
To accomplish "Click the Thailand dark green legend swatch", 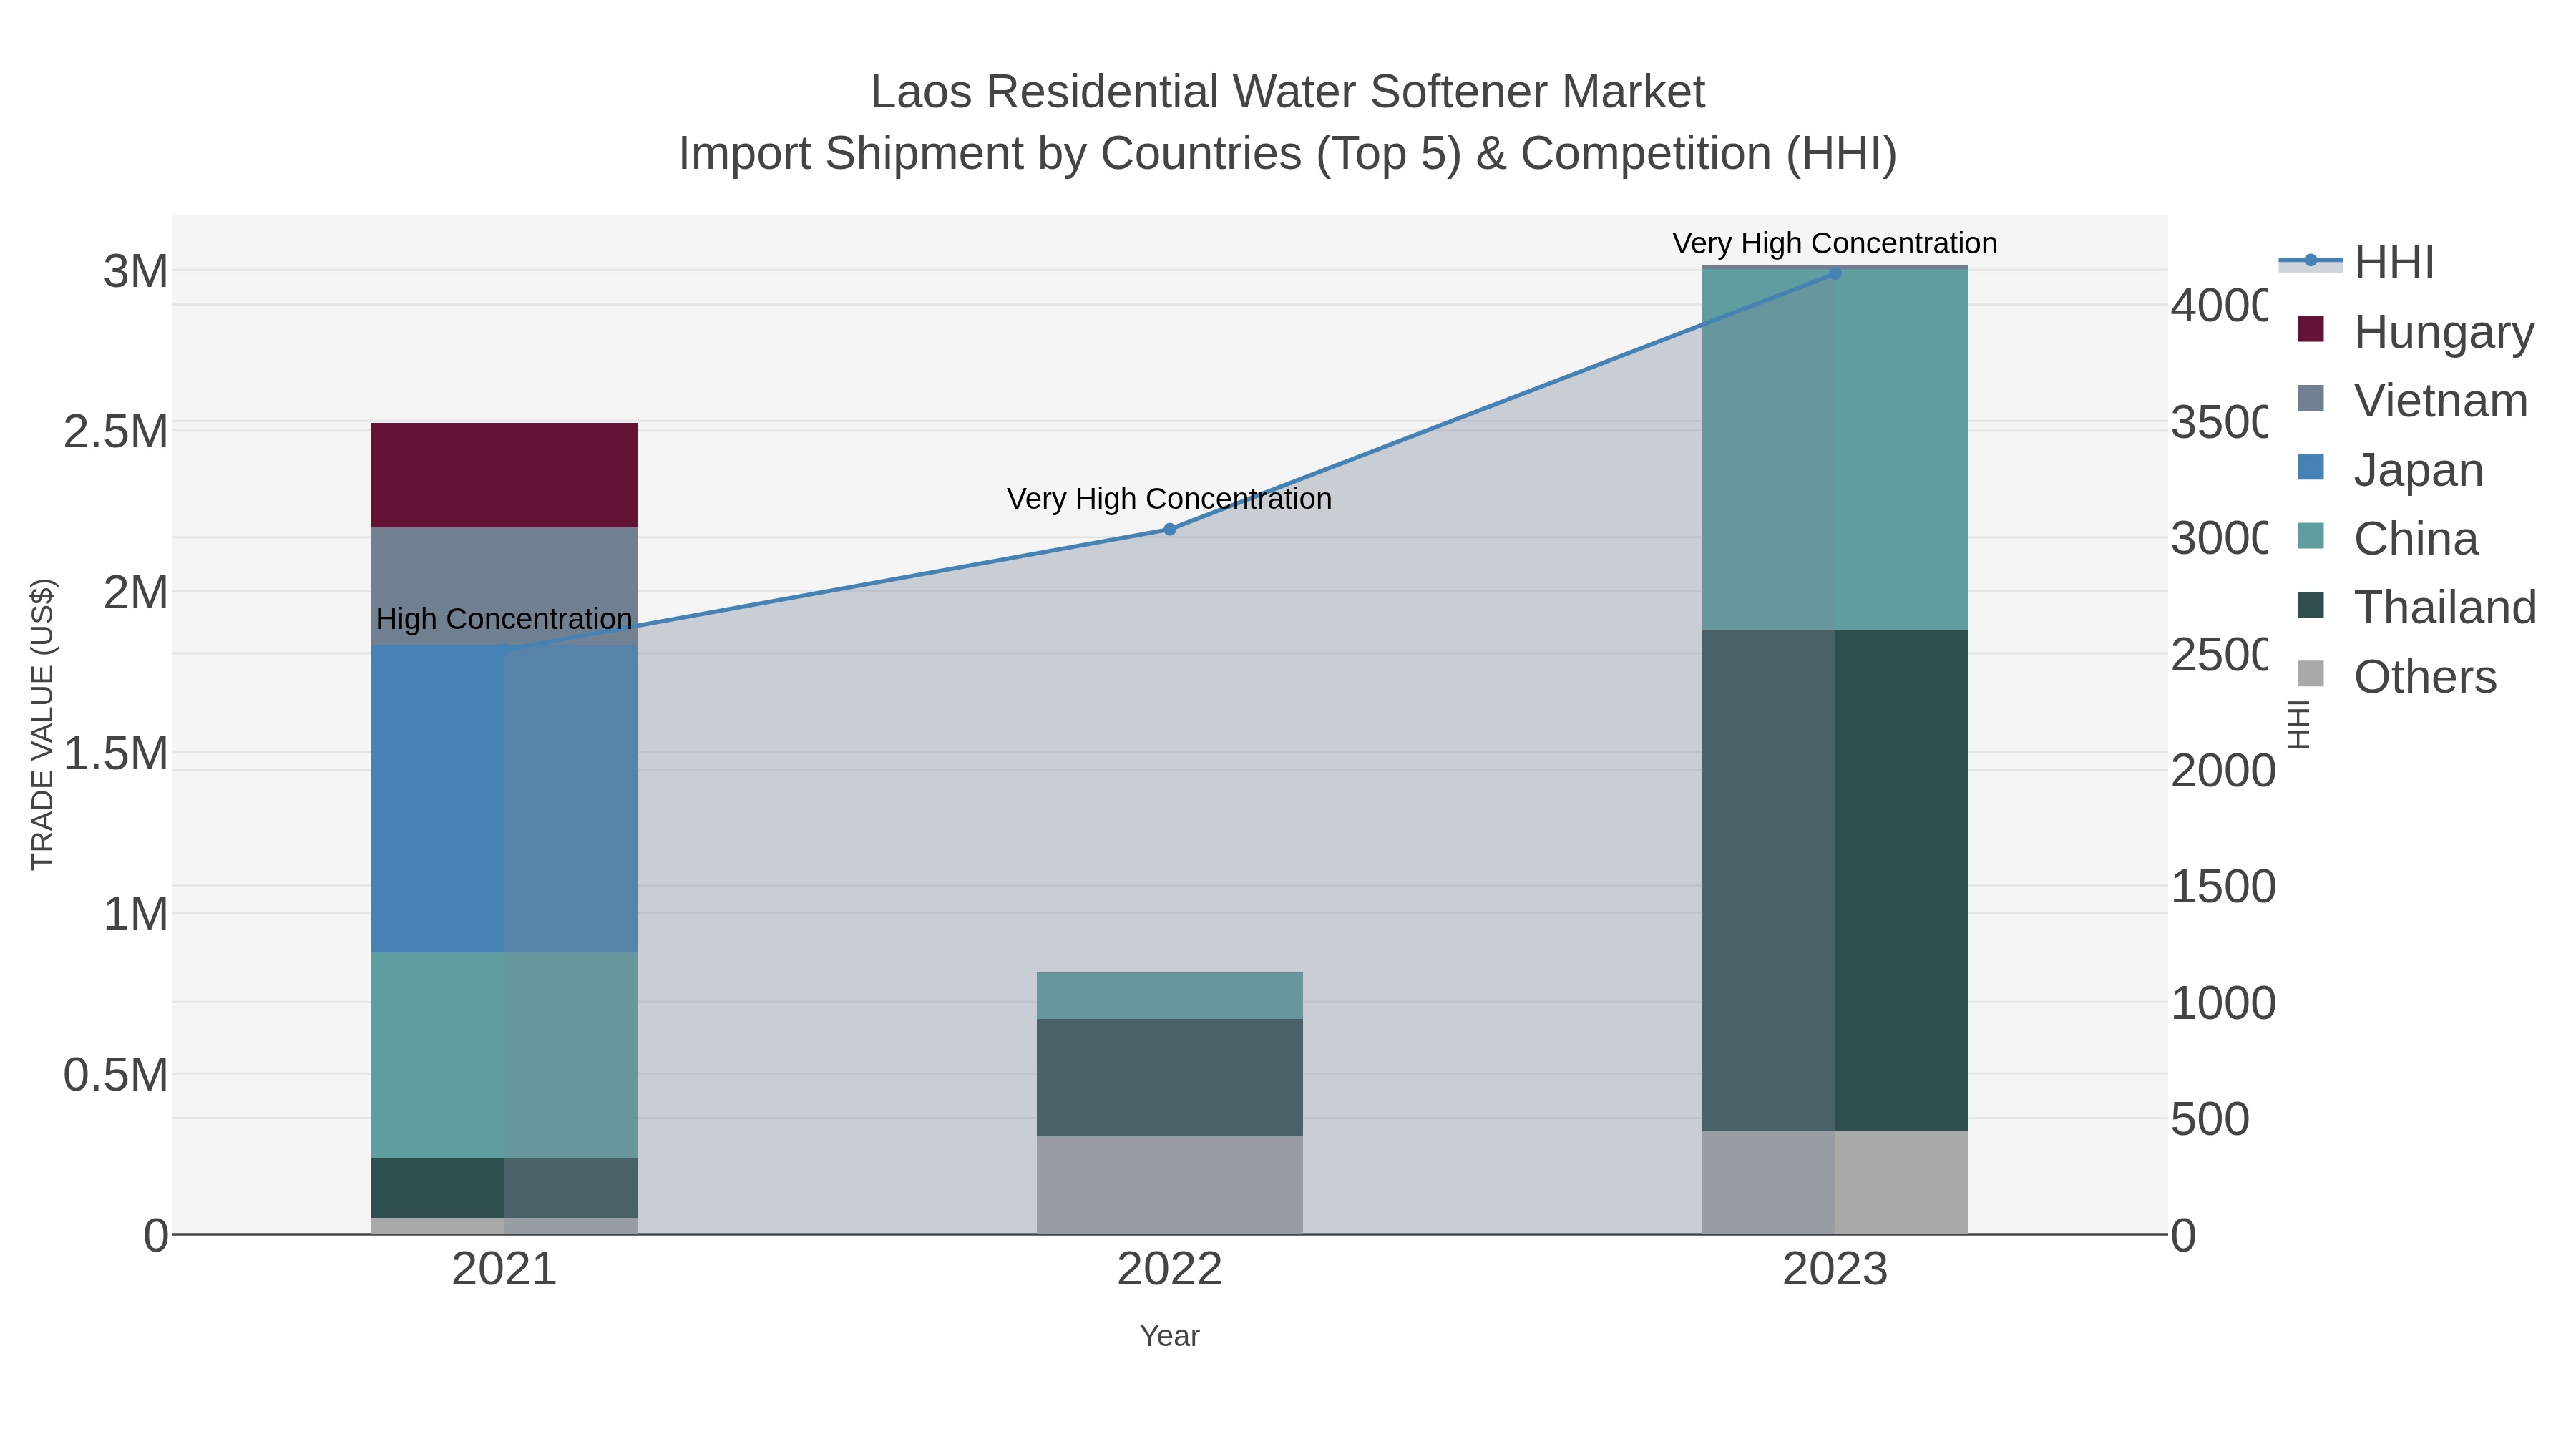I will click(2311, 604).
